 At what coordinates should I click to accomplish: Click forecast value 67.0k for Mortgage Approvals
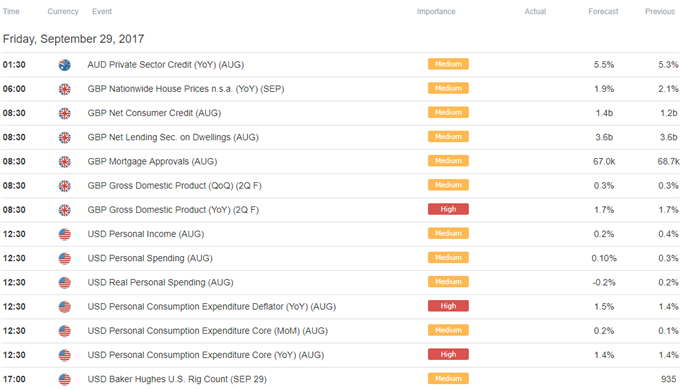click(604, 162)
